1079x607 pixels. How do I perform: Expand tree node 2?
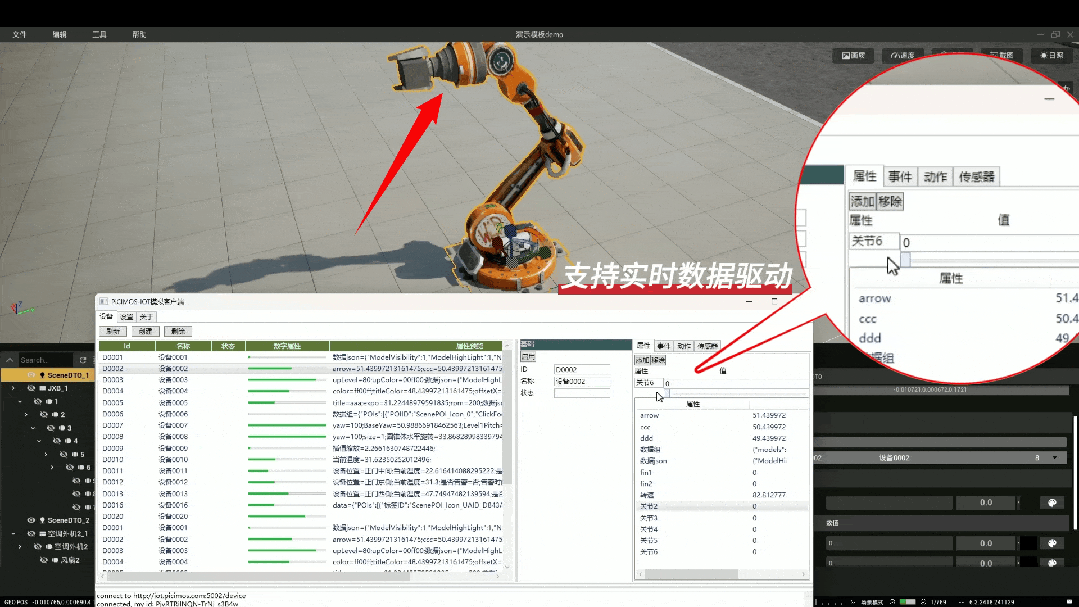[x=26, y=414]
